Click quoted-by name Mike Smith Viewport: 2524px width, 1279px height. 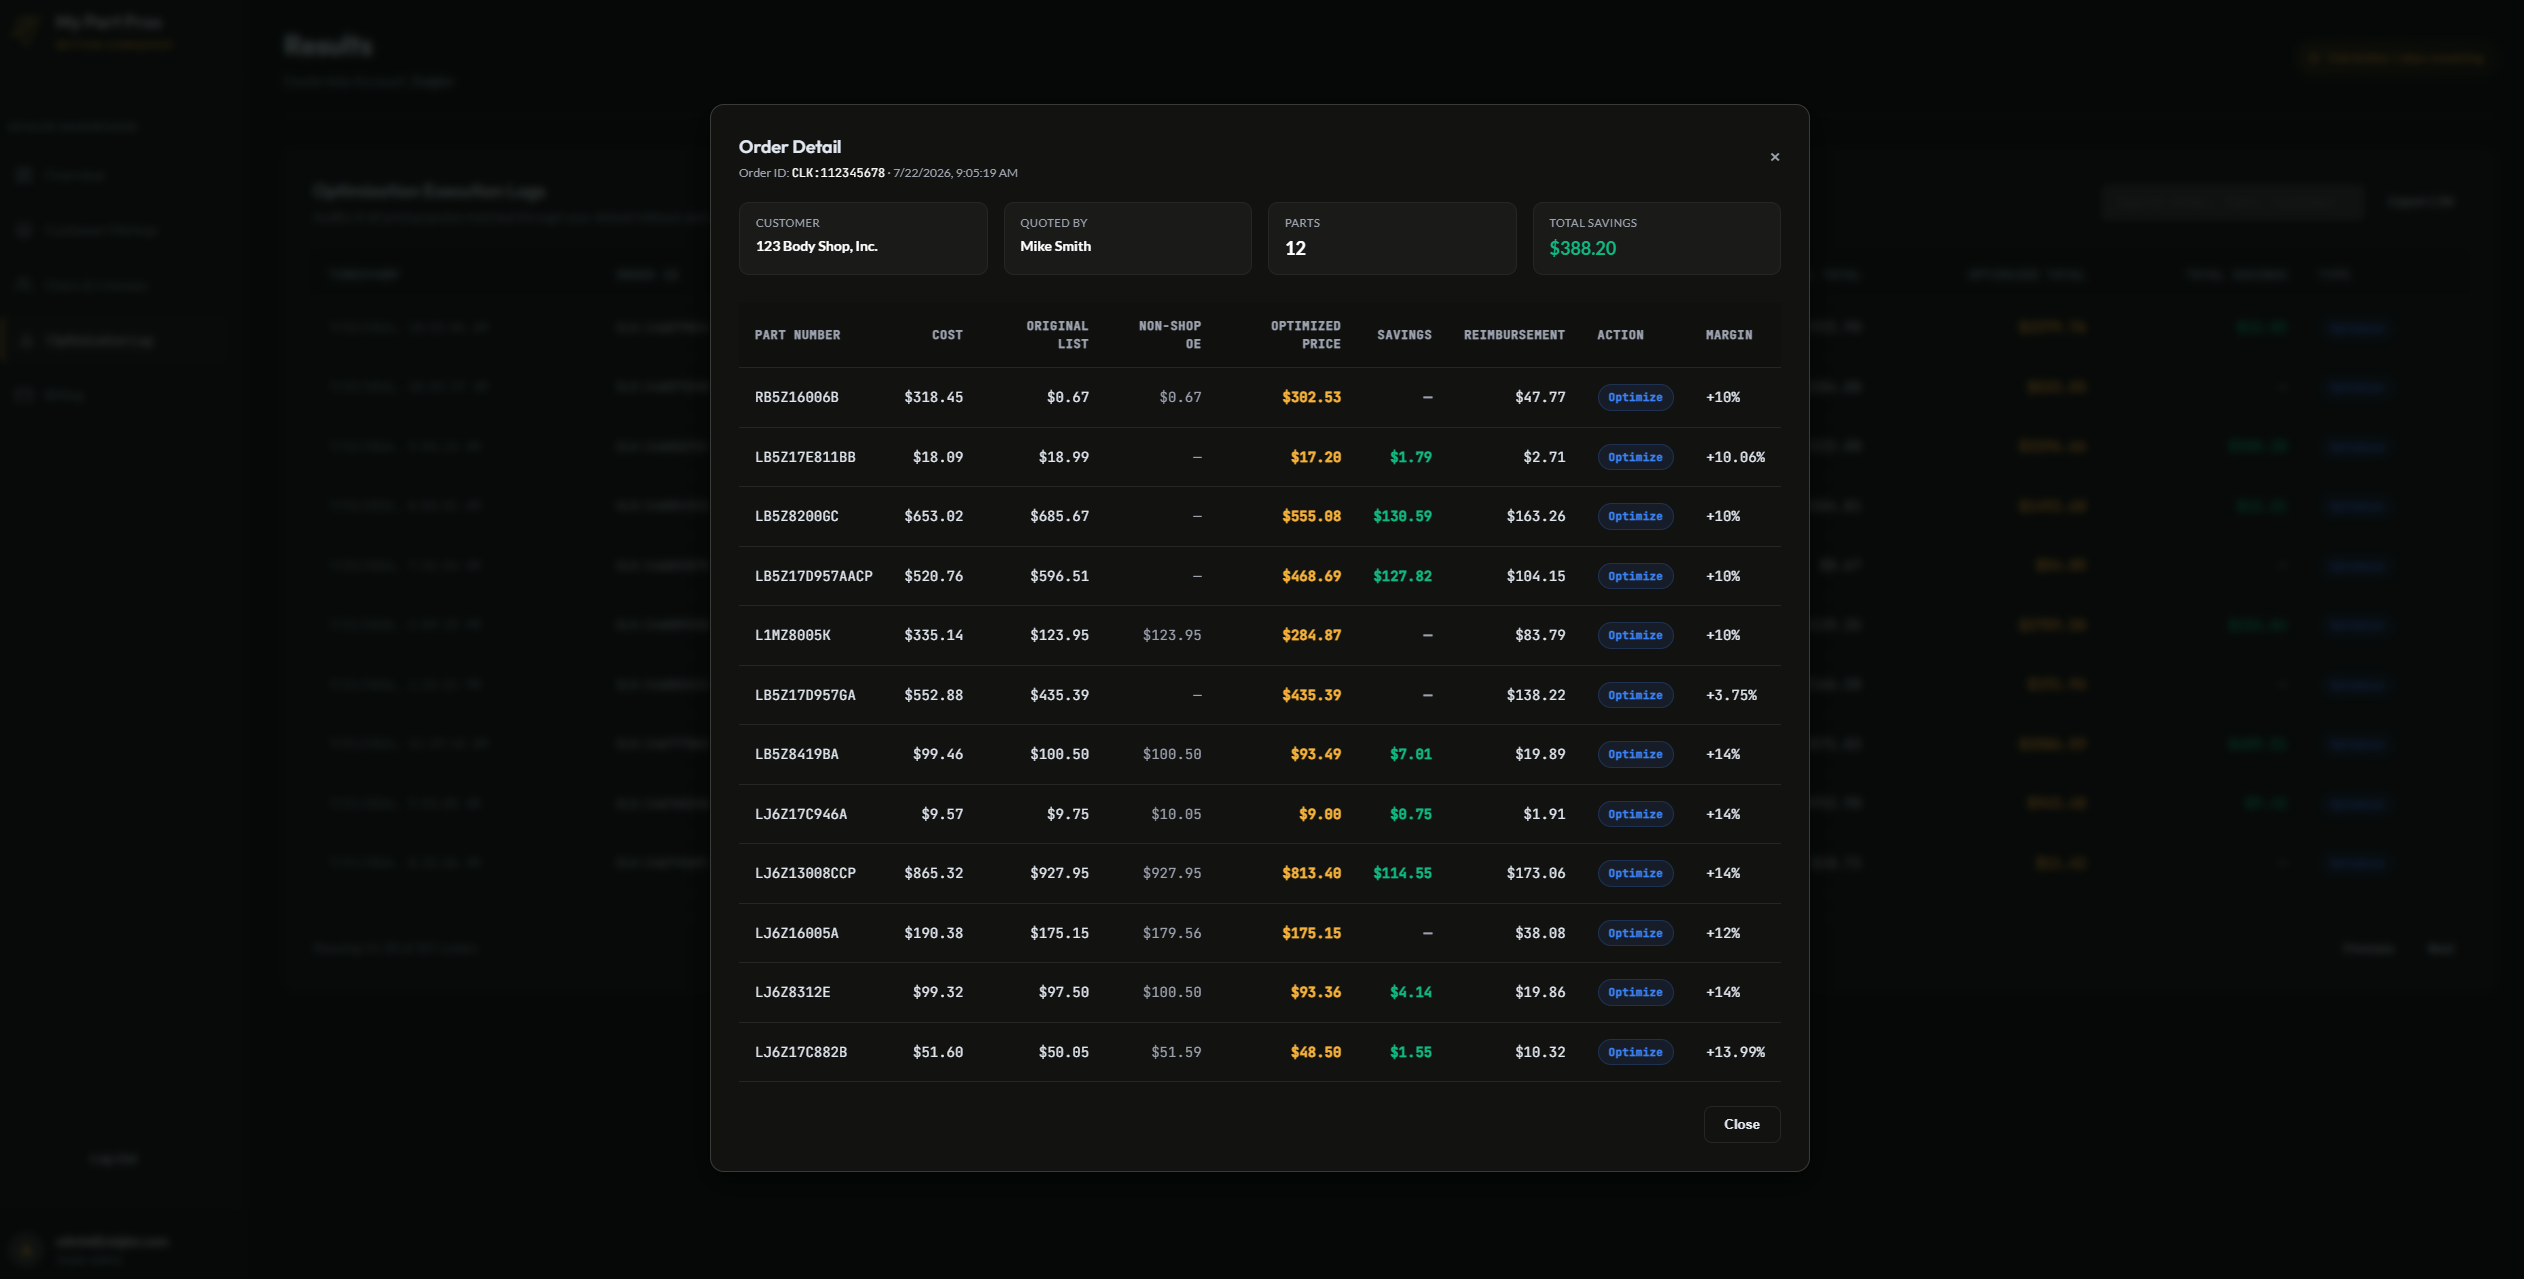(x=1055, y=246)
